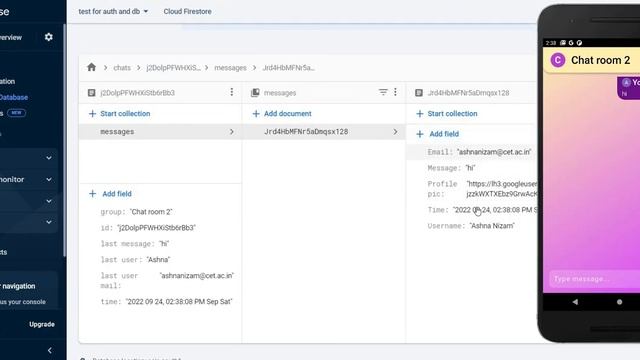Select the Time field in message document
The height and width of the screenshot is (360, 640).
482,210
